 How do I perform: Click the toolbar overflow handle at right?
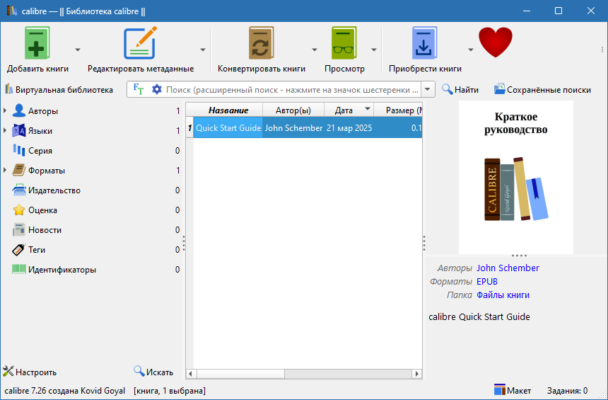602,50
